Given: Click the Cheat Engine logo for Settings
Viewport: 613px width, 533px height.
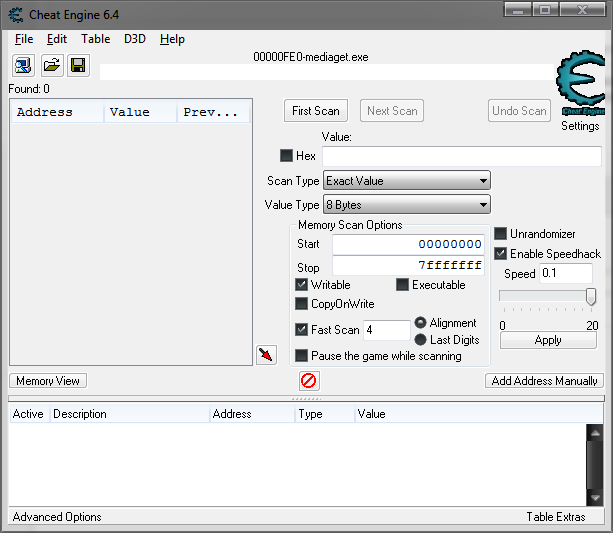Looking at the screenshot, I should pyautogui.click(x=581, y=82).
